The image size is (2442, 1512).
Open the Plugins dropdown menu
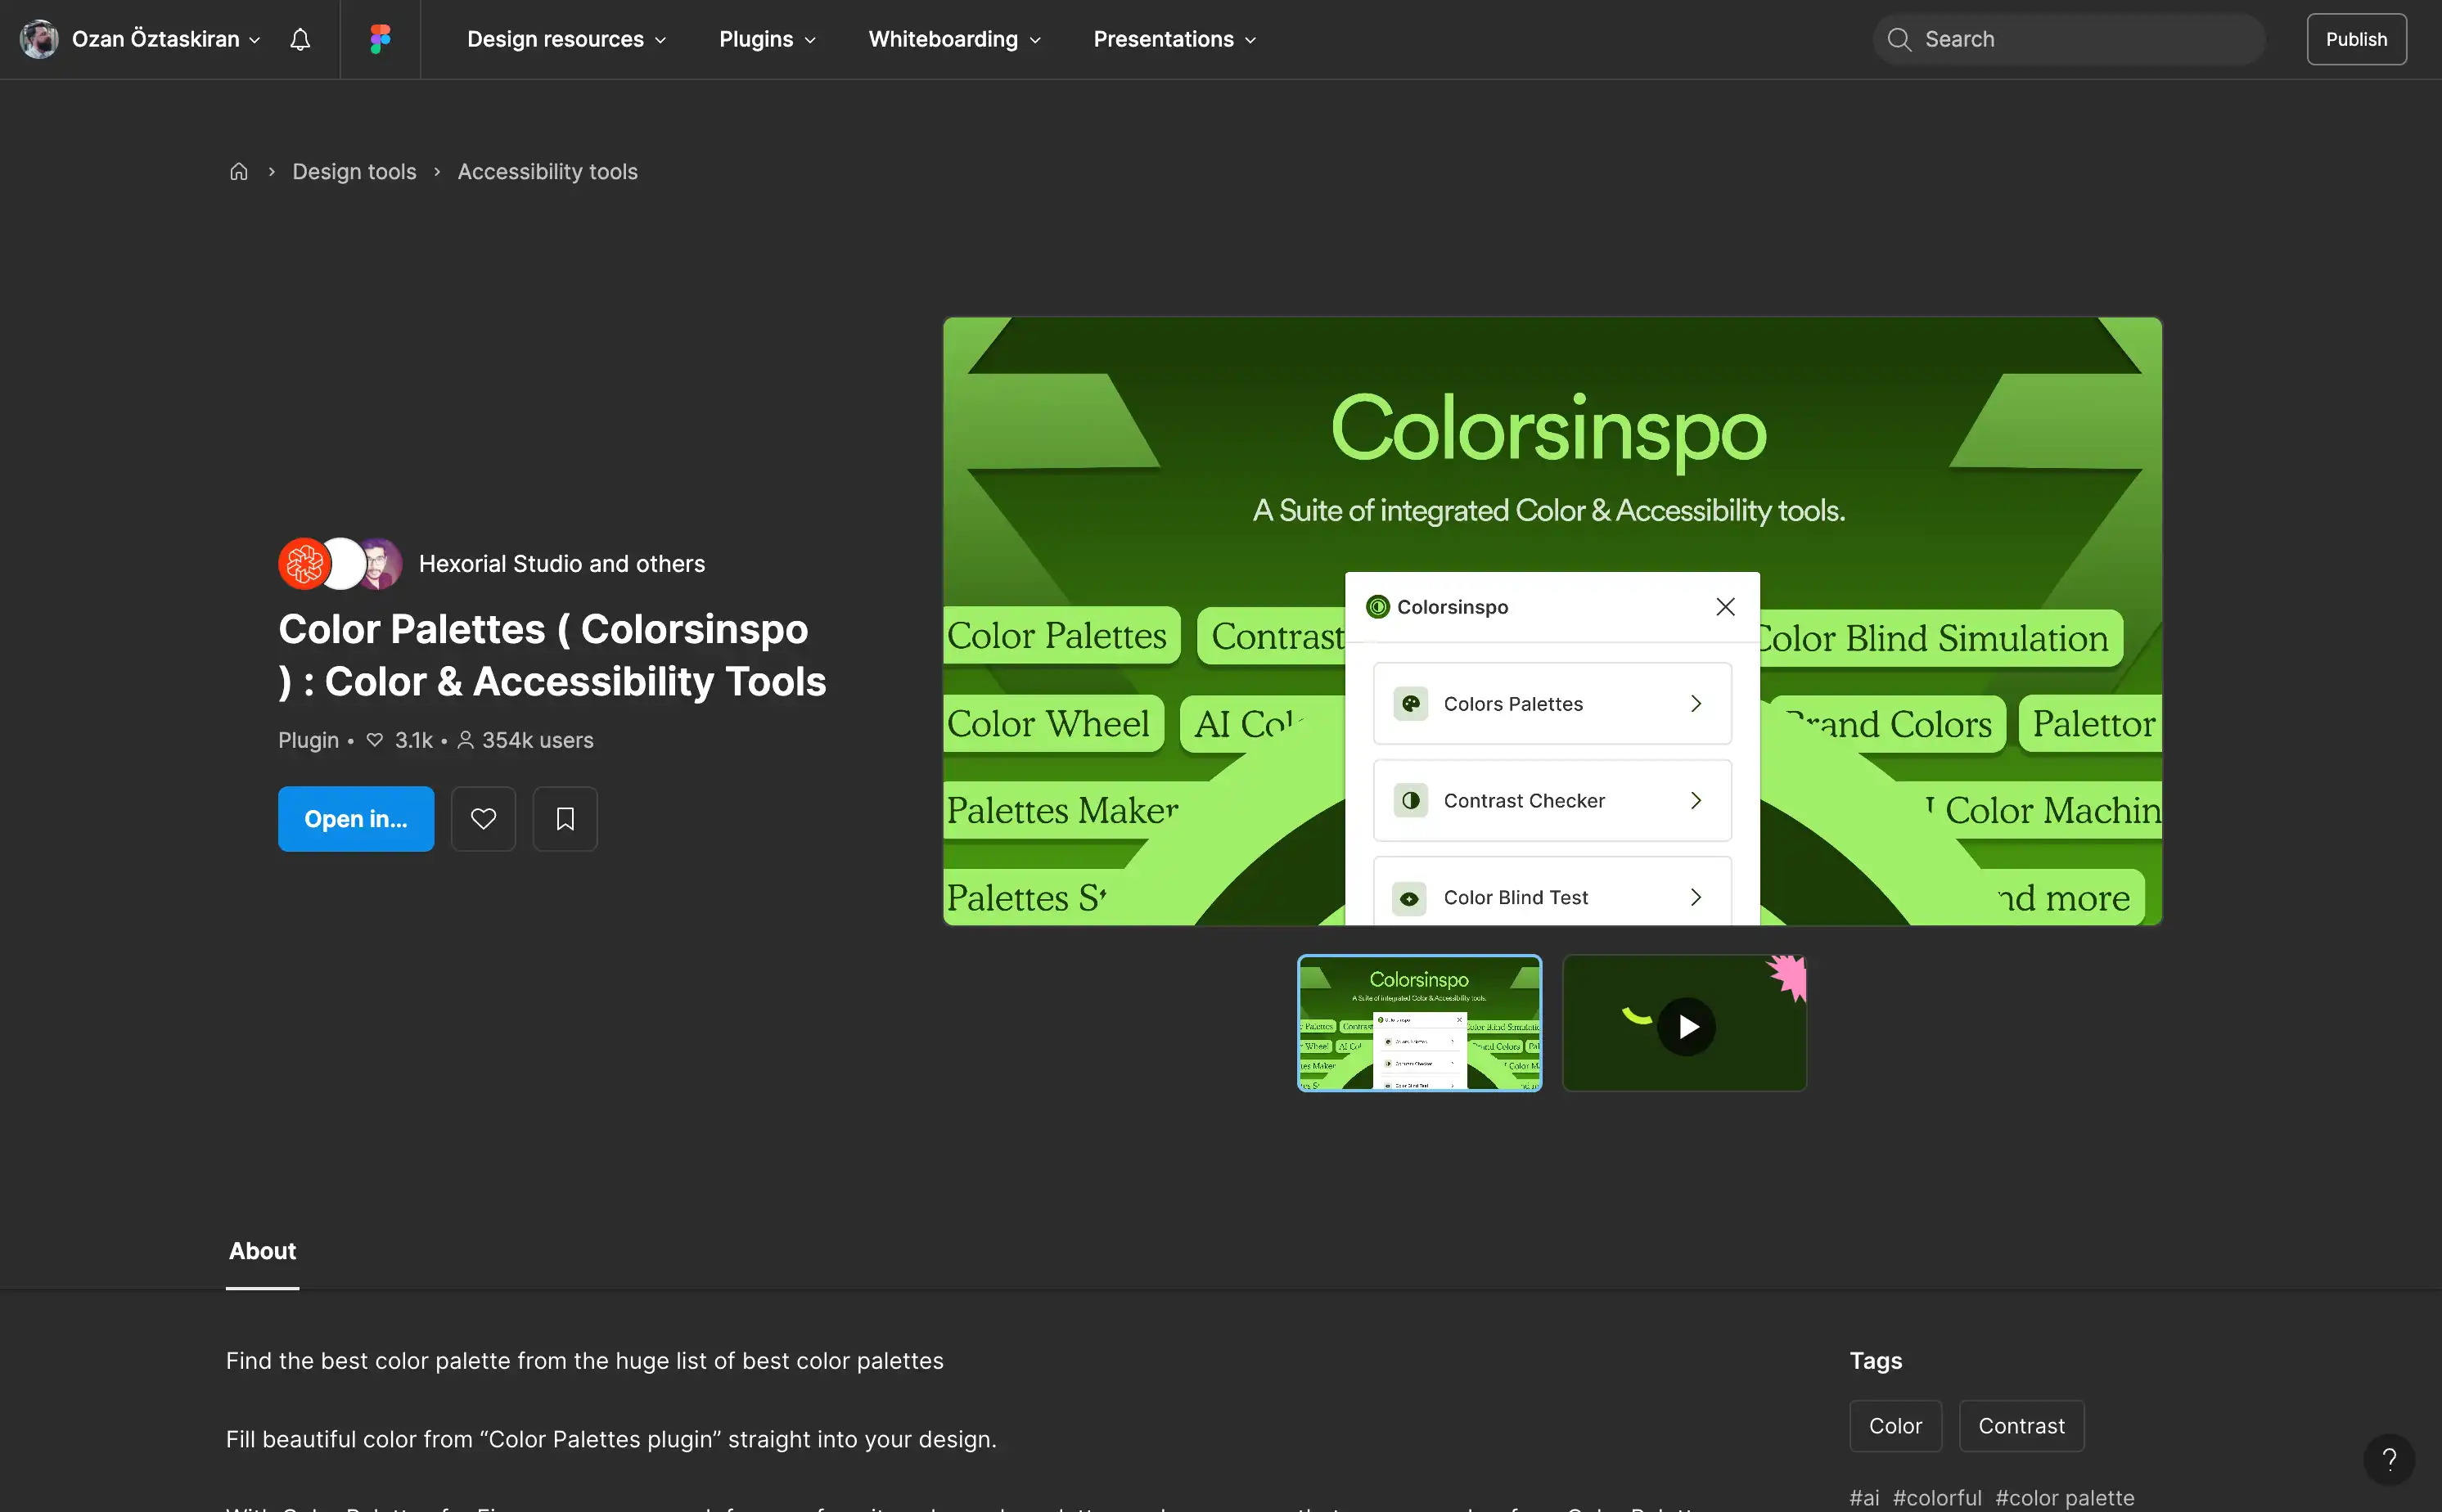pyautogui.click(x=767, y=39)
